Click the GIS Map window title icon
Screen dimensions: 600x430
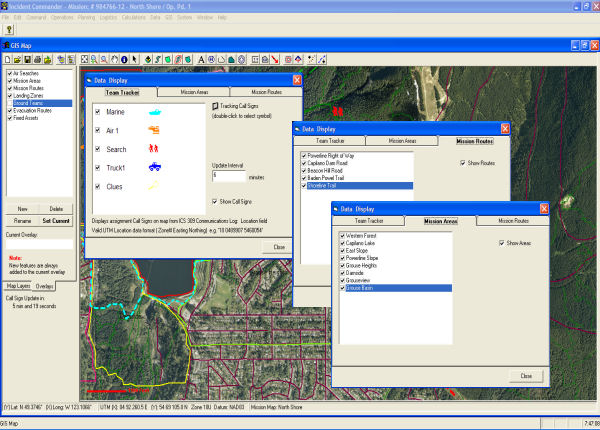6,45
